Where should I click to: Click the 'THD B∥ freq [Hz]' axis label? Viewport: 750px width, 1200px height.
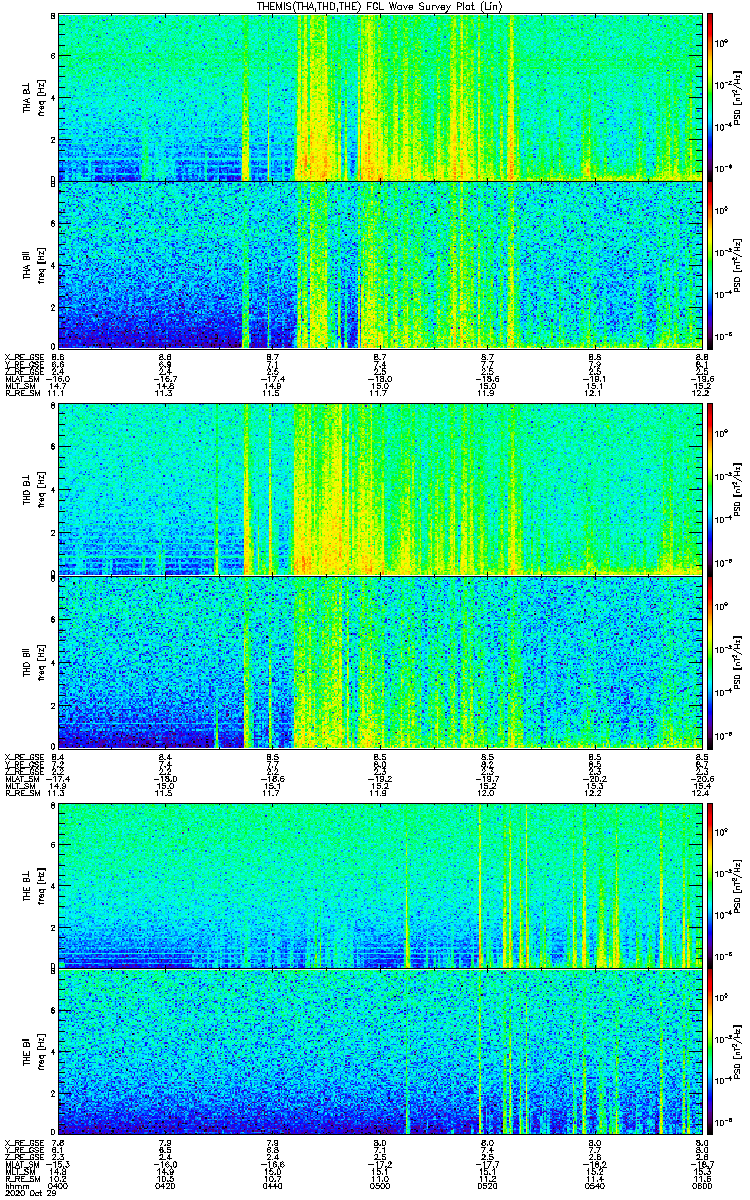(33, 661)
